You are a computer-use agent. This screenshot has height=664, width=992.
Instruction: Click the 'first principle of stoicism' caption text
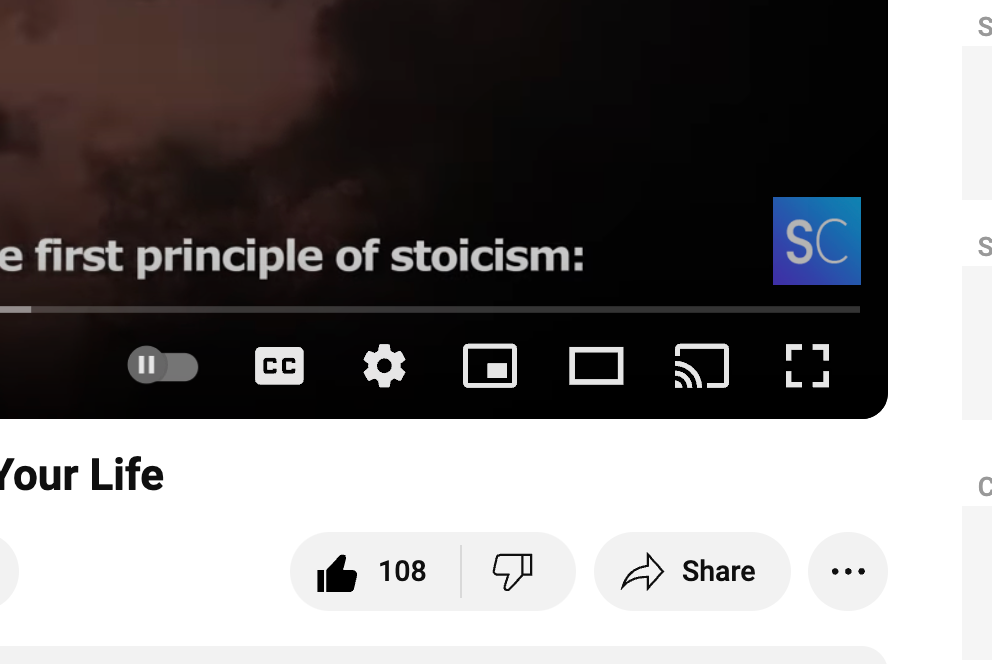point(291,257)
